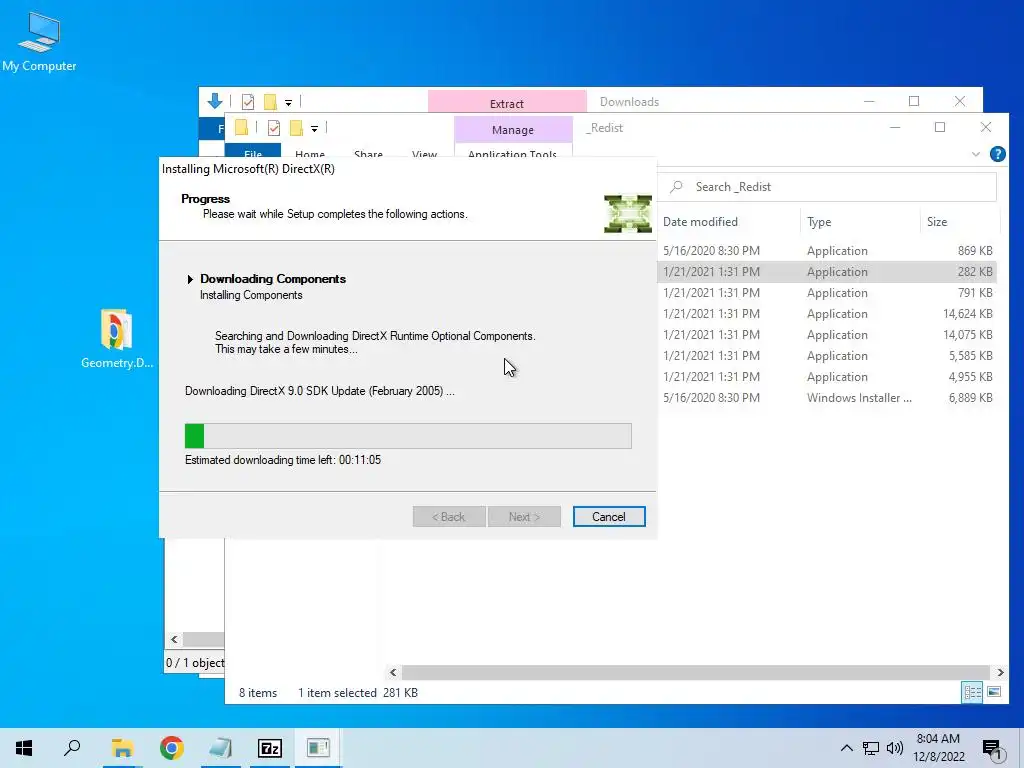Click the Search _Redist input field
The width and height of the screenshot is (1024, 768).
coord(829,187)
